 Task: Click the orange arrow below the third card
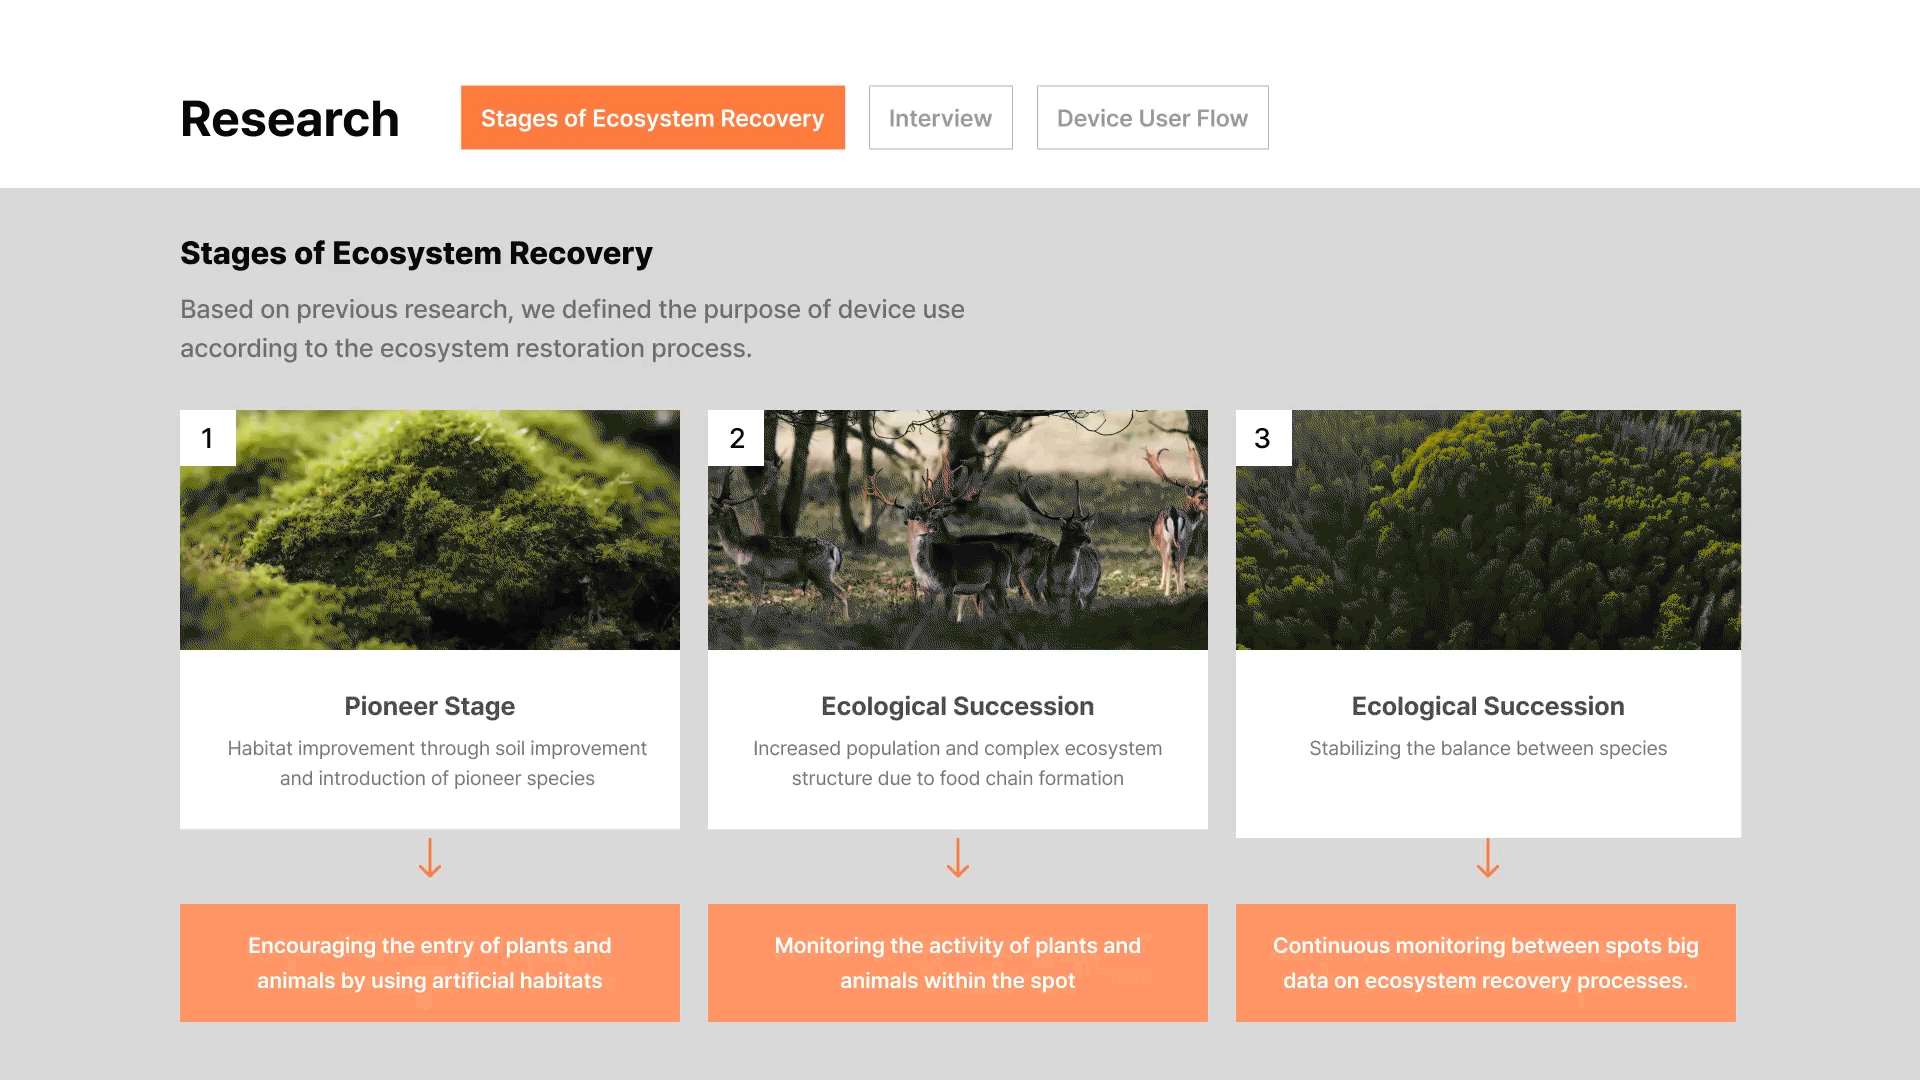(x=1488, y=858)
